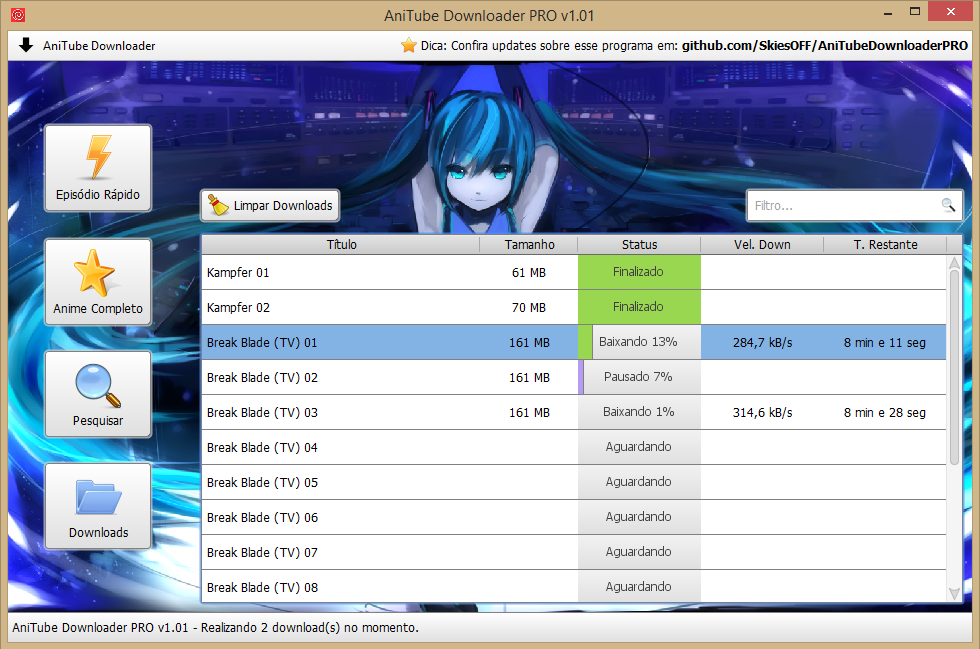The width and height of the screenshot is (980, 649).
Task: Click the broom Limpar Downloads button
Action: [270, 206]
